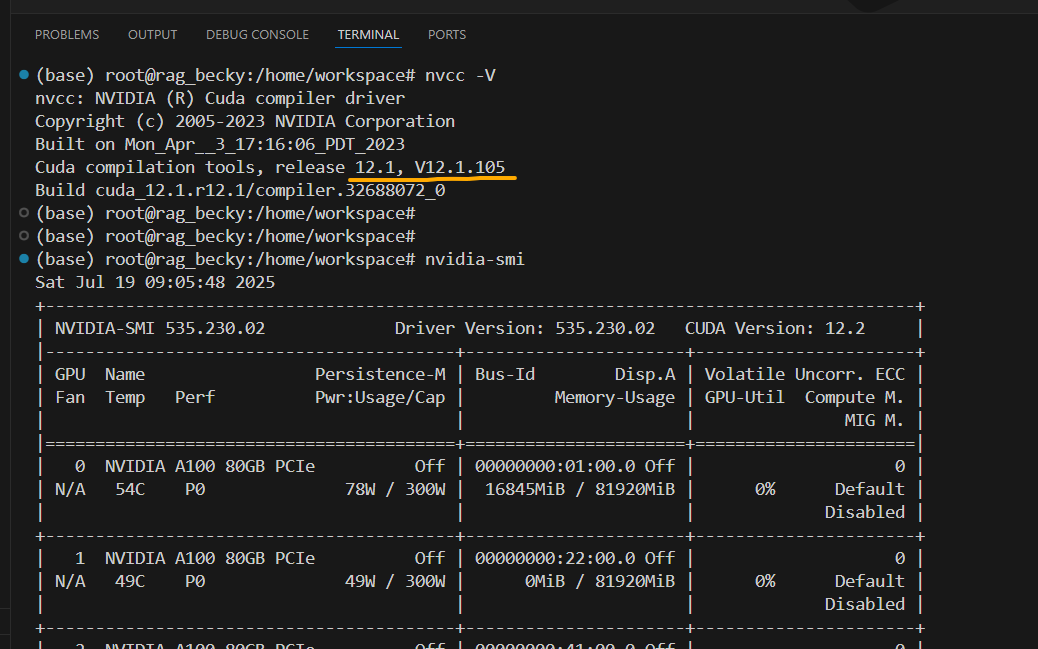Click the 'Pwr:Usage/Cap' header text
The width and height of the screenshot is (1038, 649).
point(380,397)
